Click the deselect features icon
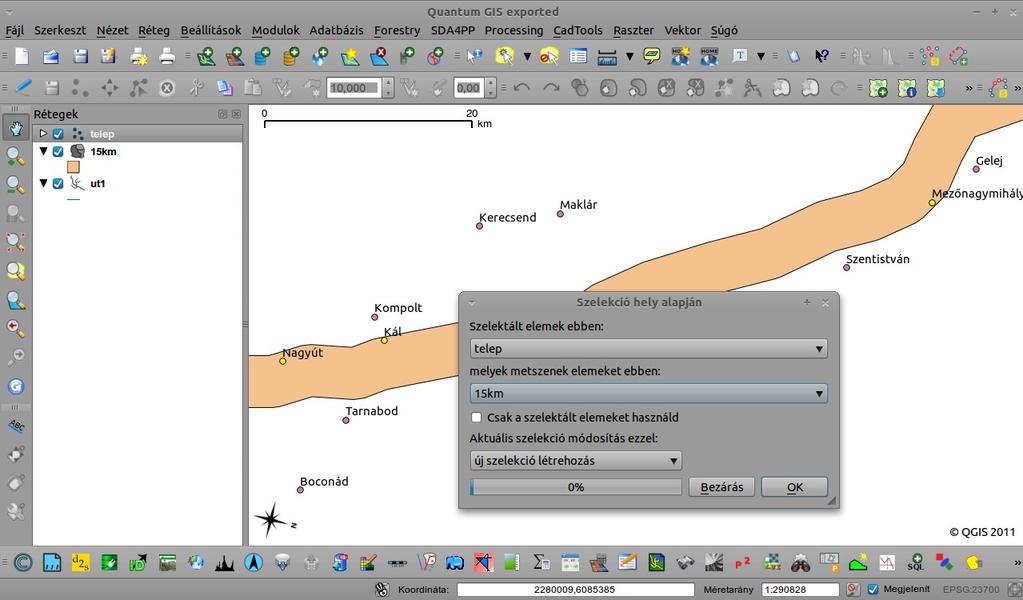This screenshot has height=600, width=1023. 549,56
